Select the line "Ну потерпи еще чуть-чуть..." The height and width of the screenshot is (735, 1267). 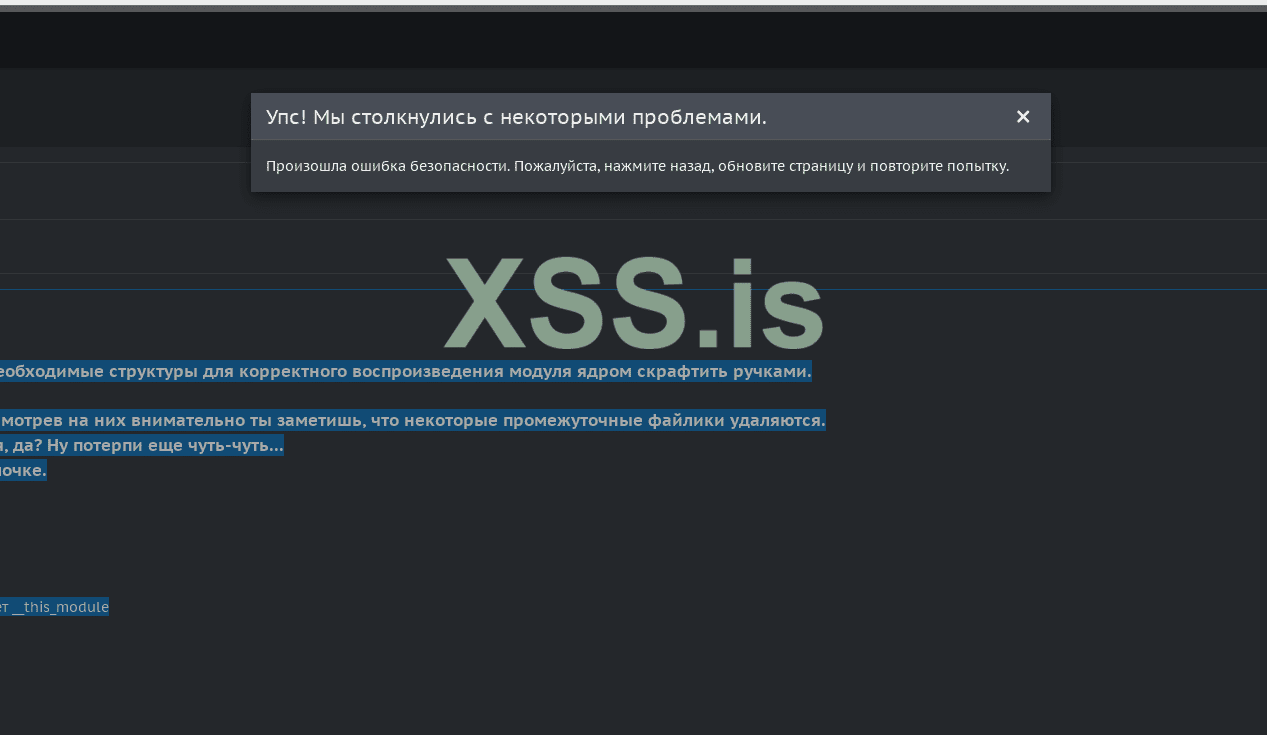tap(141, 445)
